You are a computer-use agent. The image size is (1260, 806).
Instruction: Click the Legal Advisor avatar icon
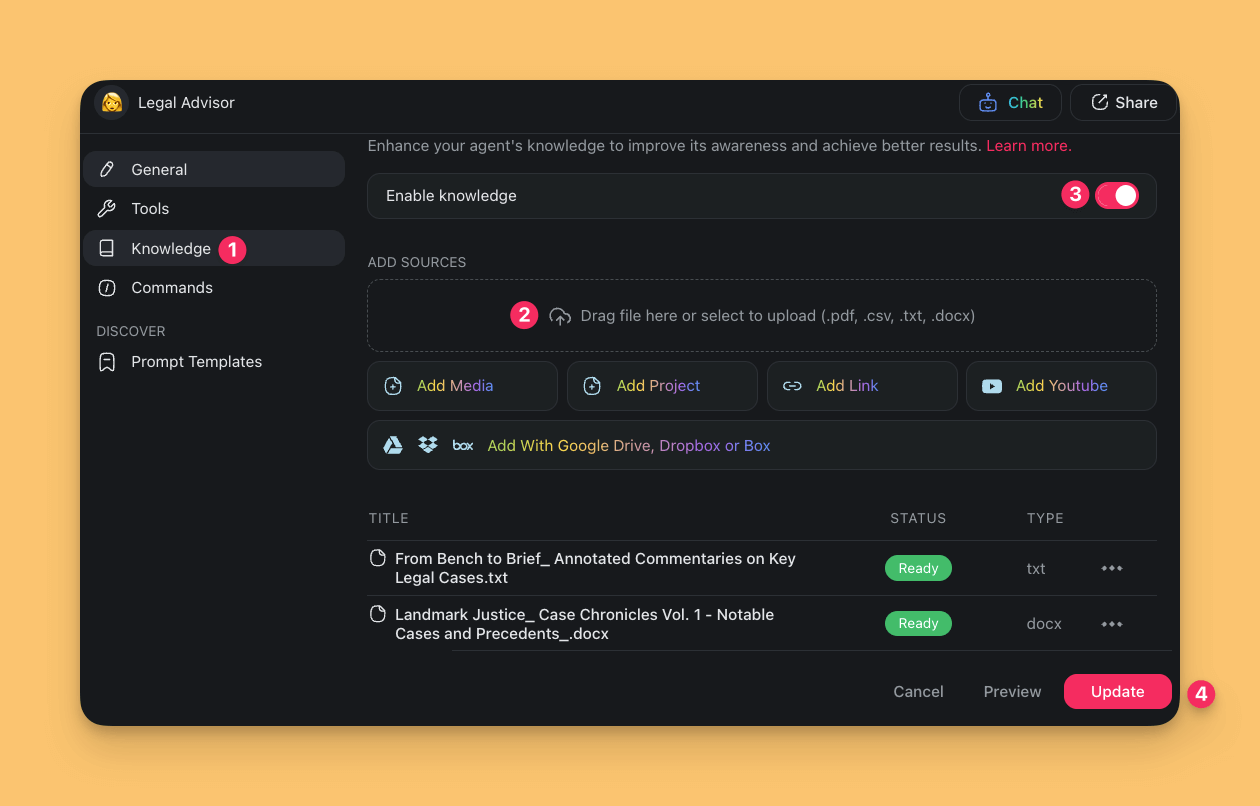click(x=112, y=102)
